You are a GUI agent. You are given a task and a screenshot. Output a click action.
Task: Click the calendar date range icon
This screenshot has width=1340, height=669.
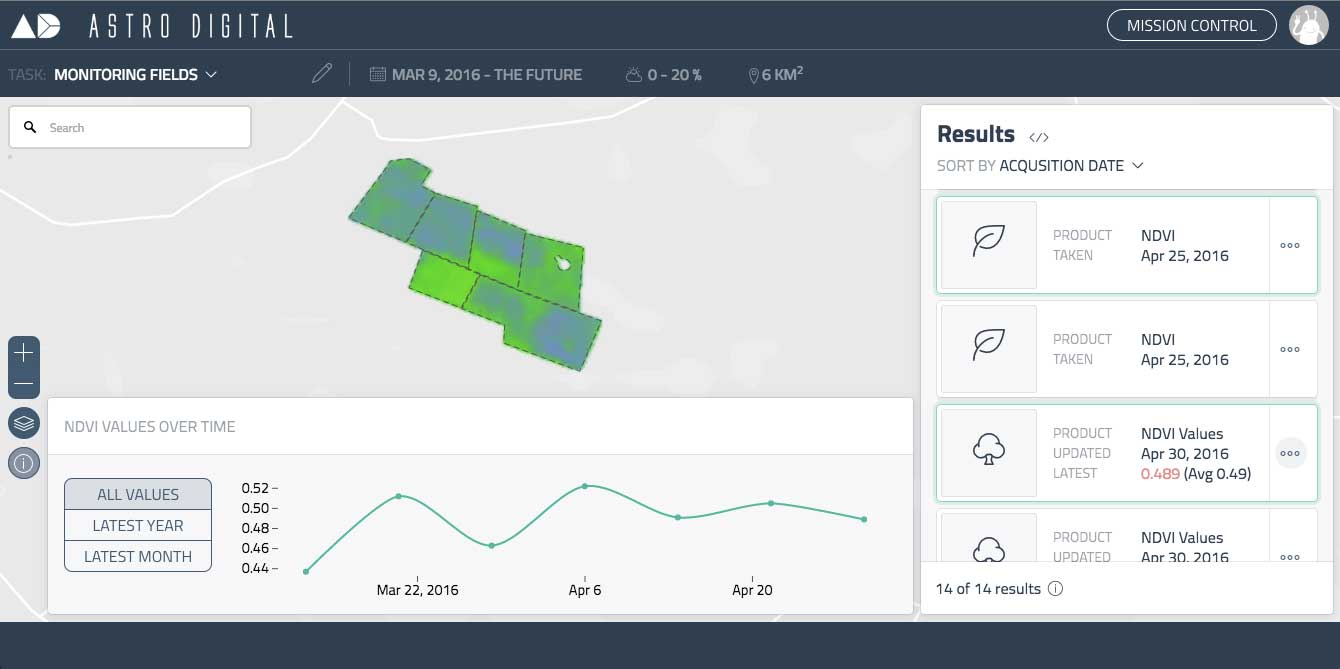point(377,74)
